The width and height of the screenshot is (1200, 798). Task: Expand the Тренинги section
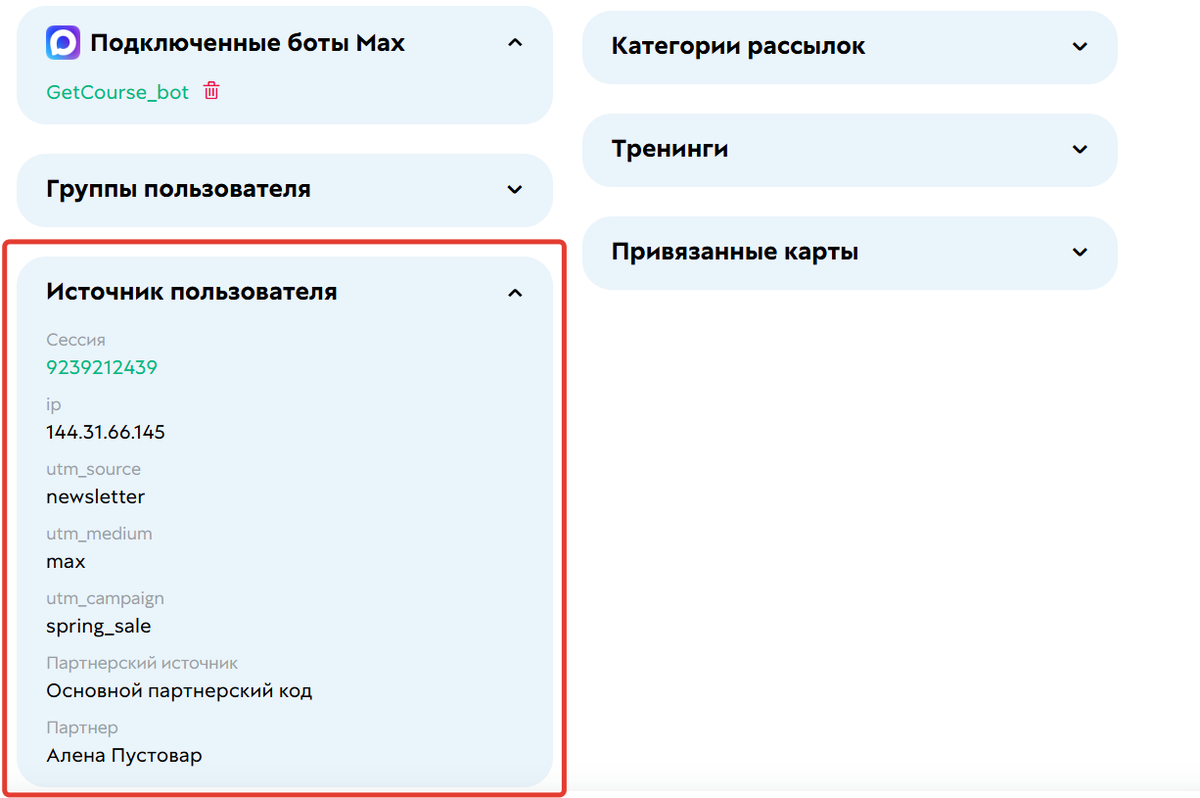(x=1080, y=149)
